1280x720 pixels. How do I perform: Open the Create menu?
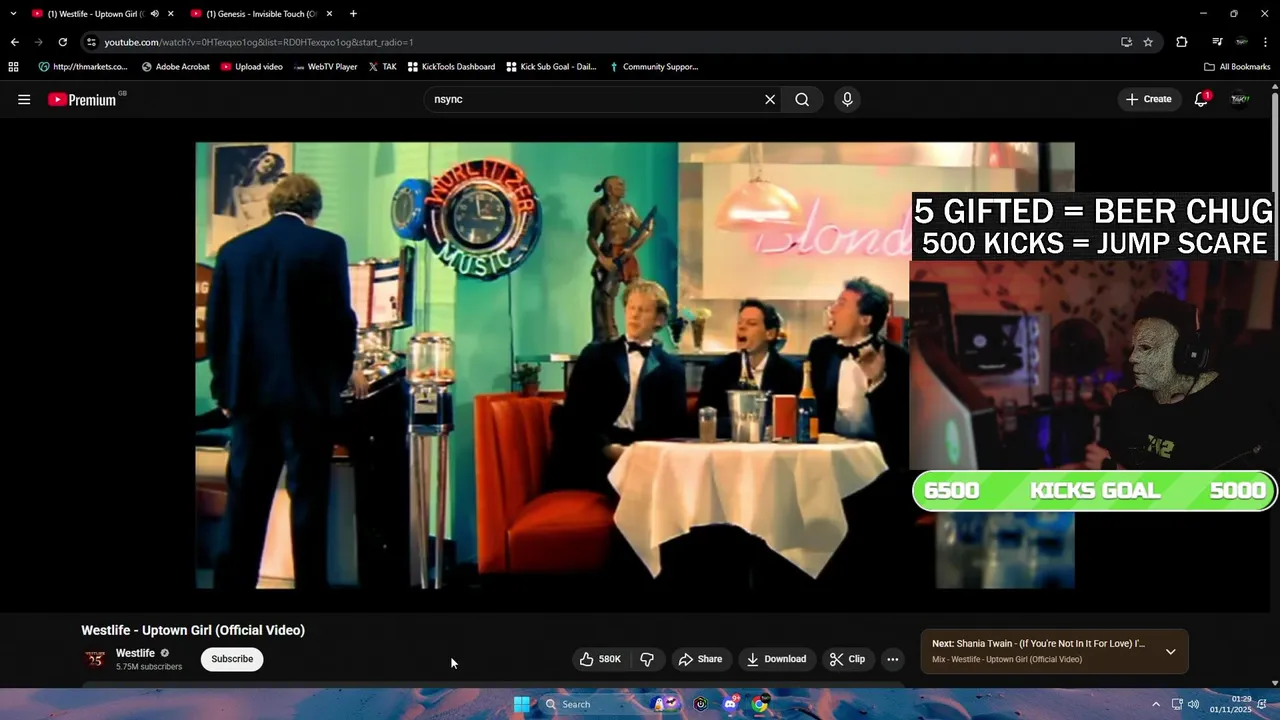pos(1148,99)
